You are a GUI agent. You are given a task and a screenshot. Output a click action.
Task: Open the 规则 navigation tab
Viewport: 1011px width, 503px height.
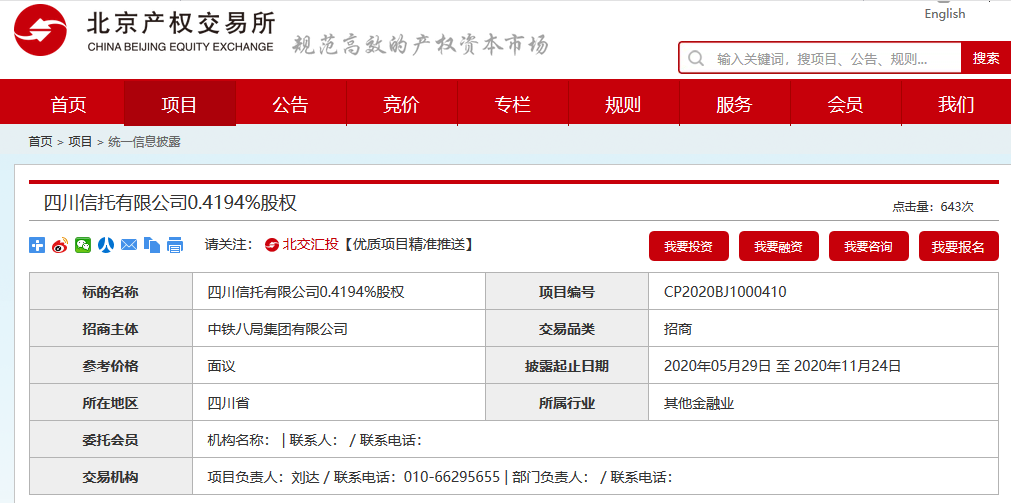(623, 104)
